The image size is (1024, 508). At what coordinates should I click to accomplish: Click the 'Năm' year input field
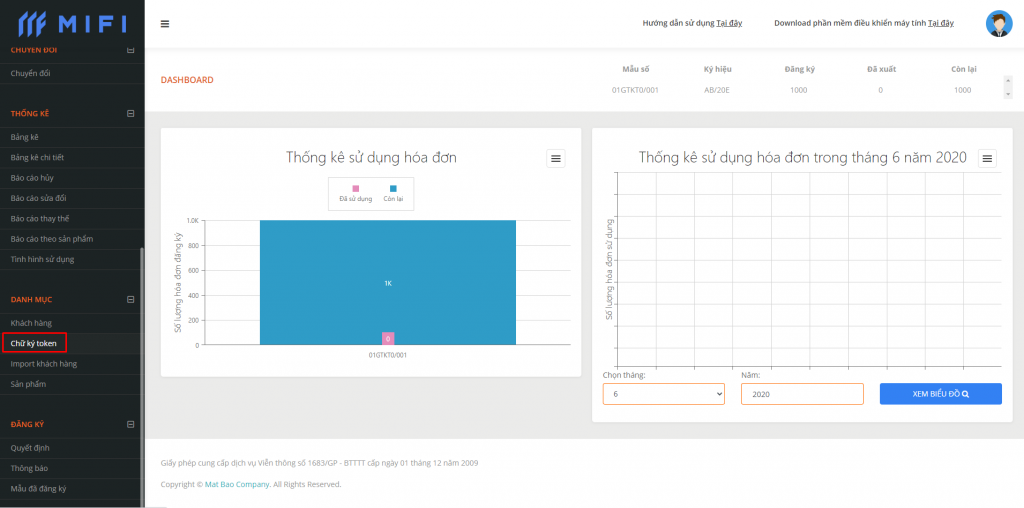pyautogui.click(x=801, y=394)
